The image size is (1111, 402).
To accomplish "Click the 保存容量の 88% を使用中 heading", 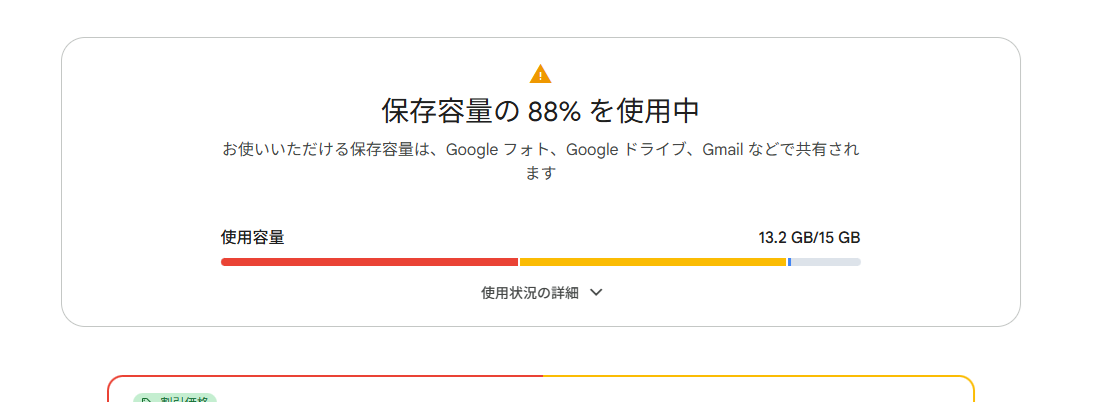I will pos(540,110).
